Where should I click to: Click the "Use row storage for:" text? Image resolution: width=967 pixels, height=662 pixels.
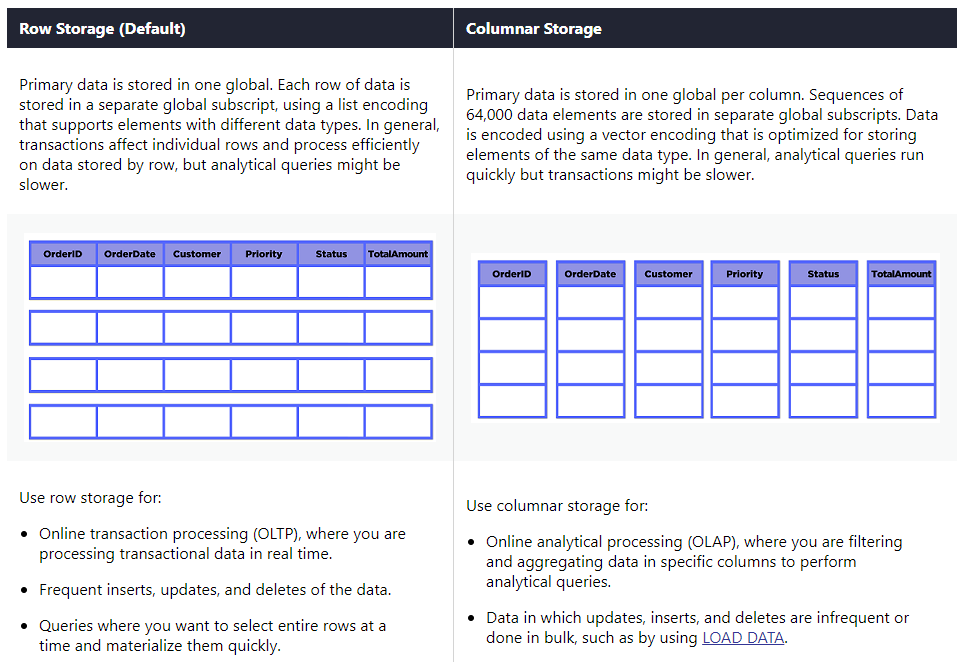coord(90,498)
